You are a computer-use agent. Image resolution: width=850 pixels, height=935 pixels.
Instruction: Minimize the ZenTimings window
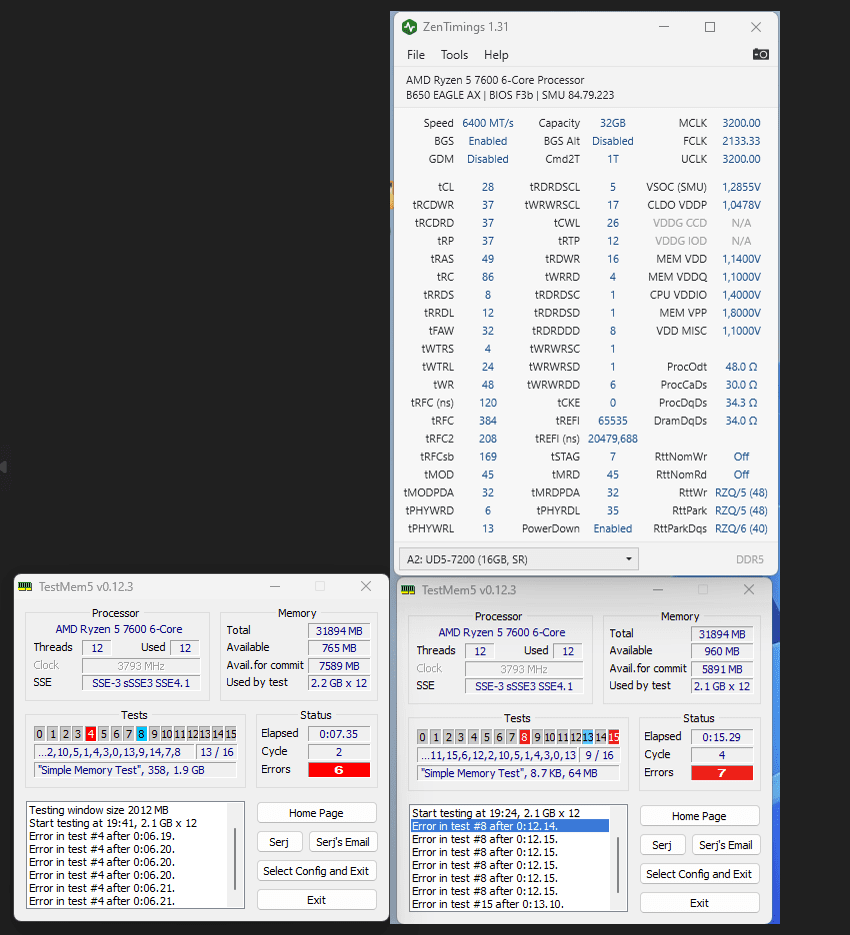pyautogui.click(x=664, y=27)
